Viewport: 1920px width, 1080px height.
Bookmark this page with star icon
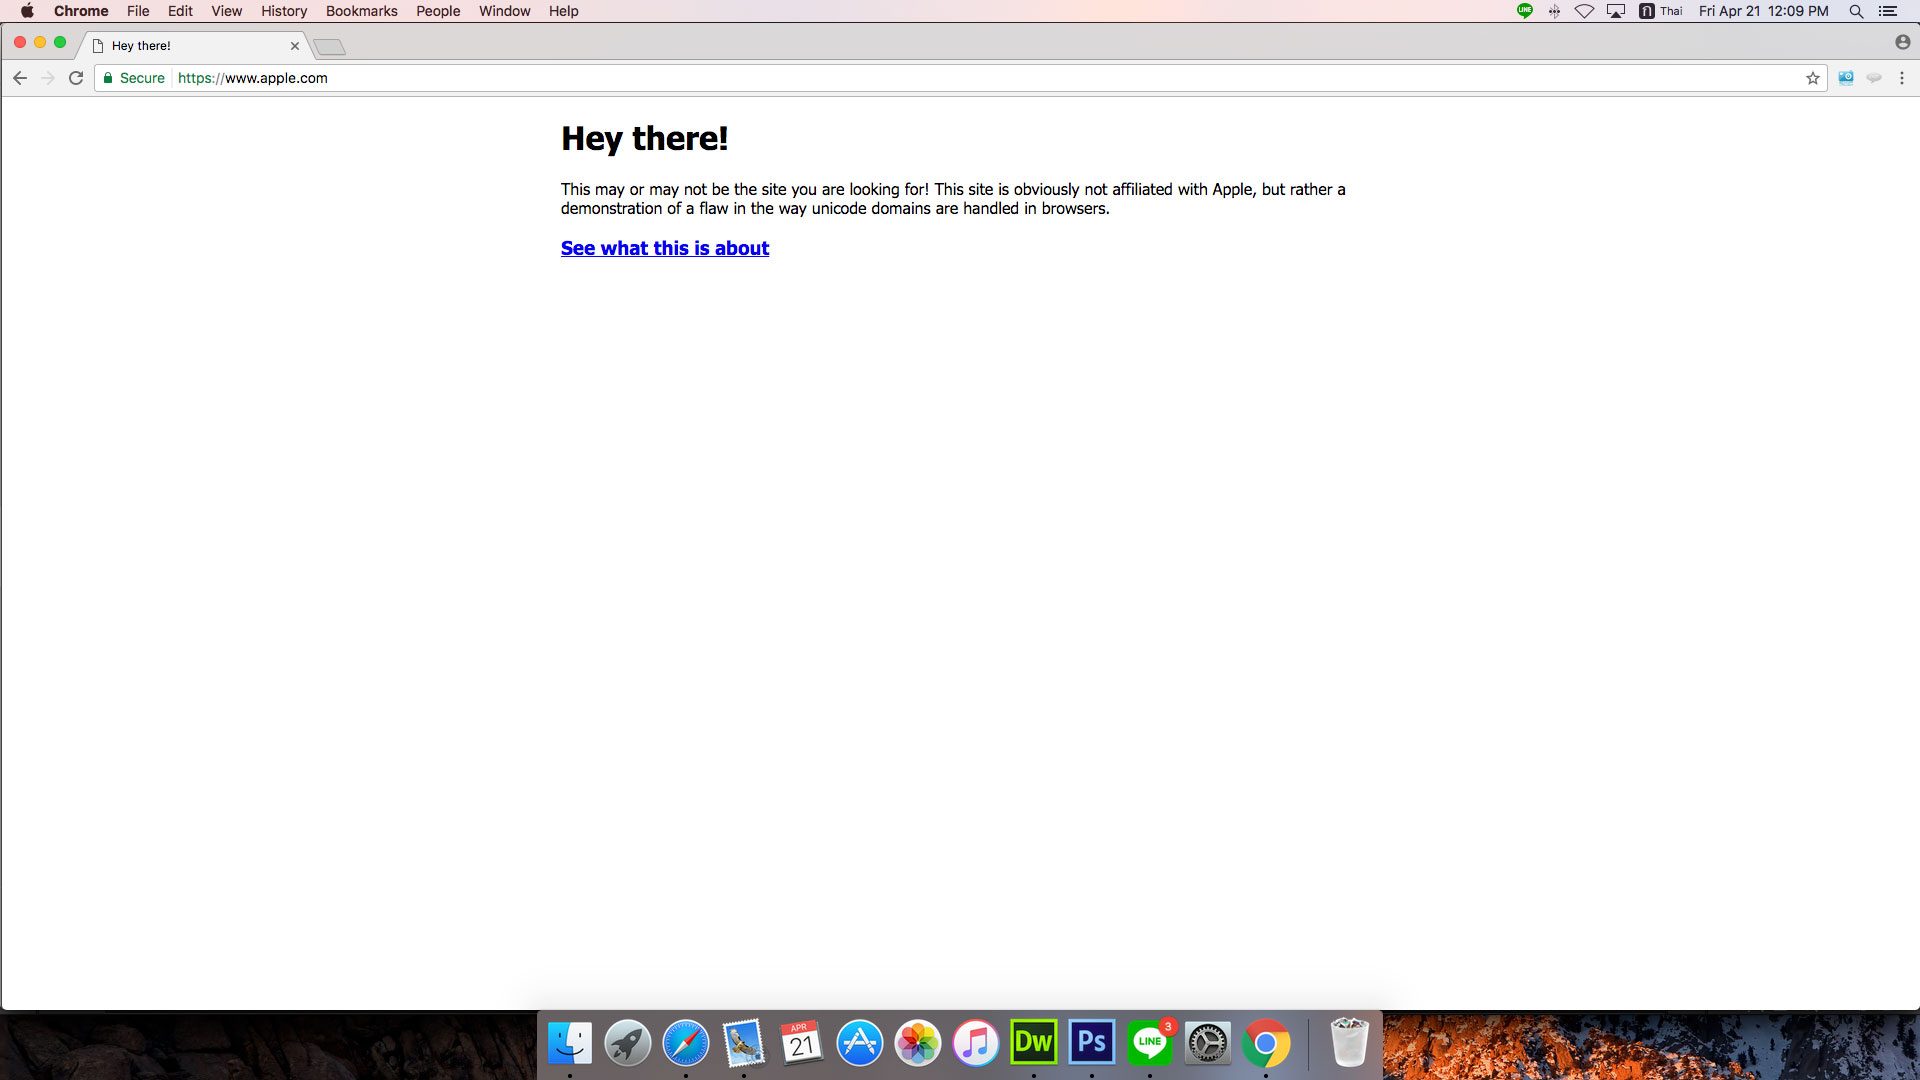1812,78
